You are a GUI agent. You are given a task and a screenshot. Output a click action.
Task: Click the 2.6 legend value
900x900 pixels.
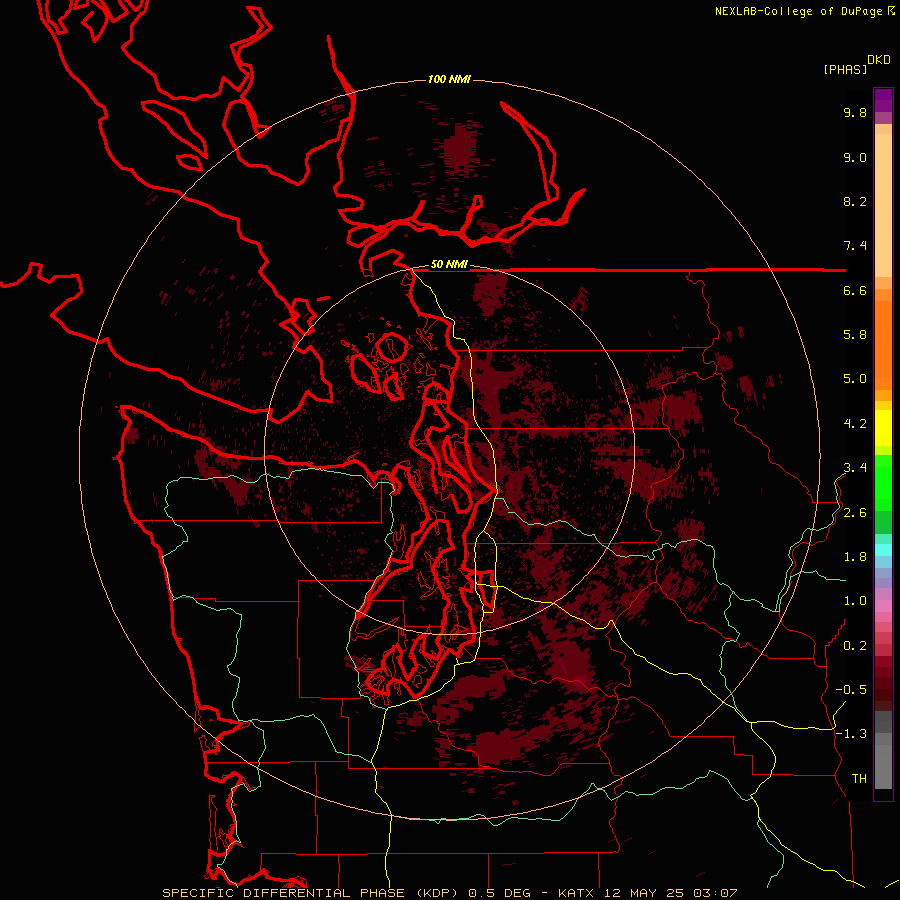coord(855,513)
